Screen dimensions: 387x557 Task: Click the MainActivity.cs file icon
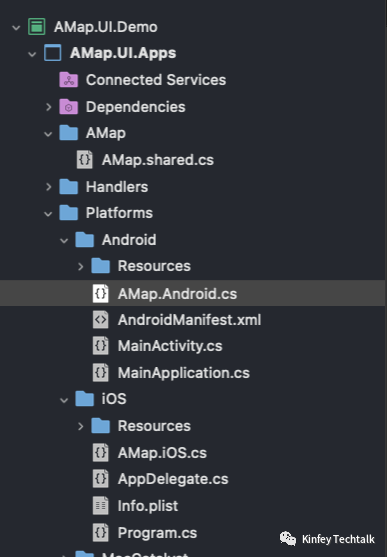click(x=101, y=346)
